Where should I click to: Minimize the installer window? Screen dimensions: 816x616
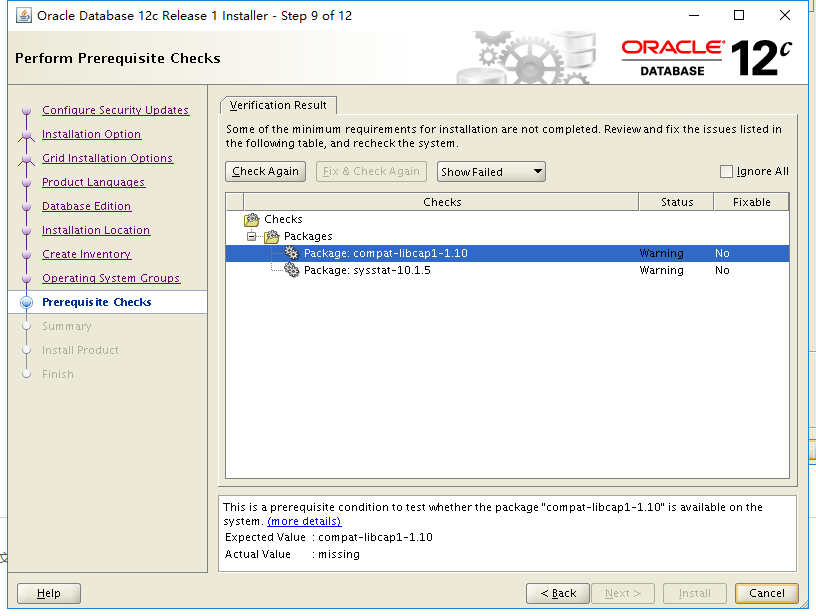pos(694,16)
